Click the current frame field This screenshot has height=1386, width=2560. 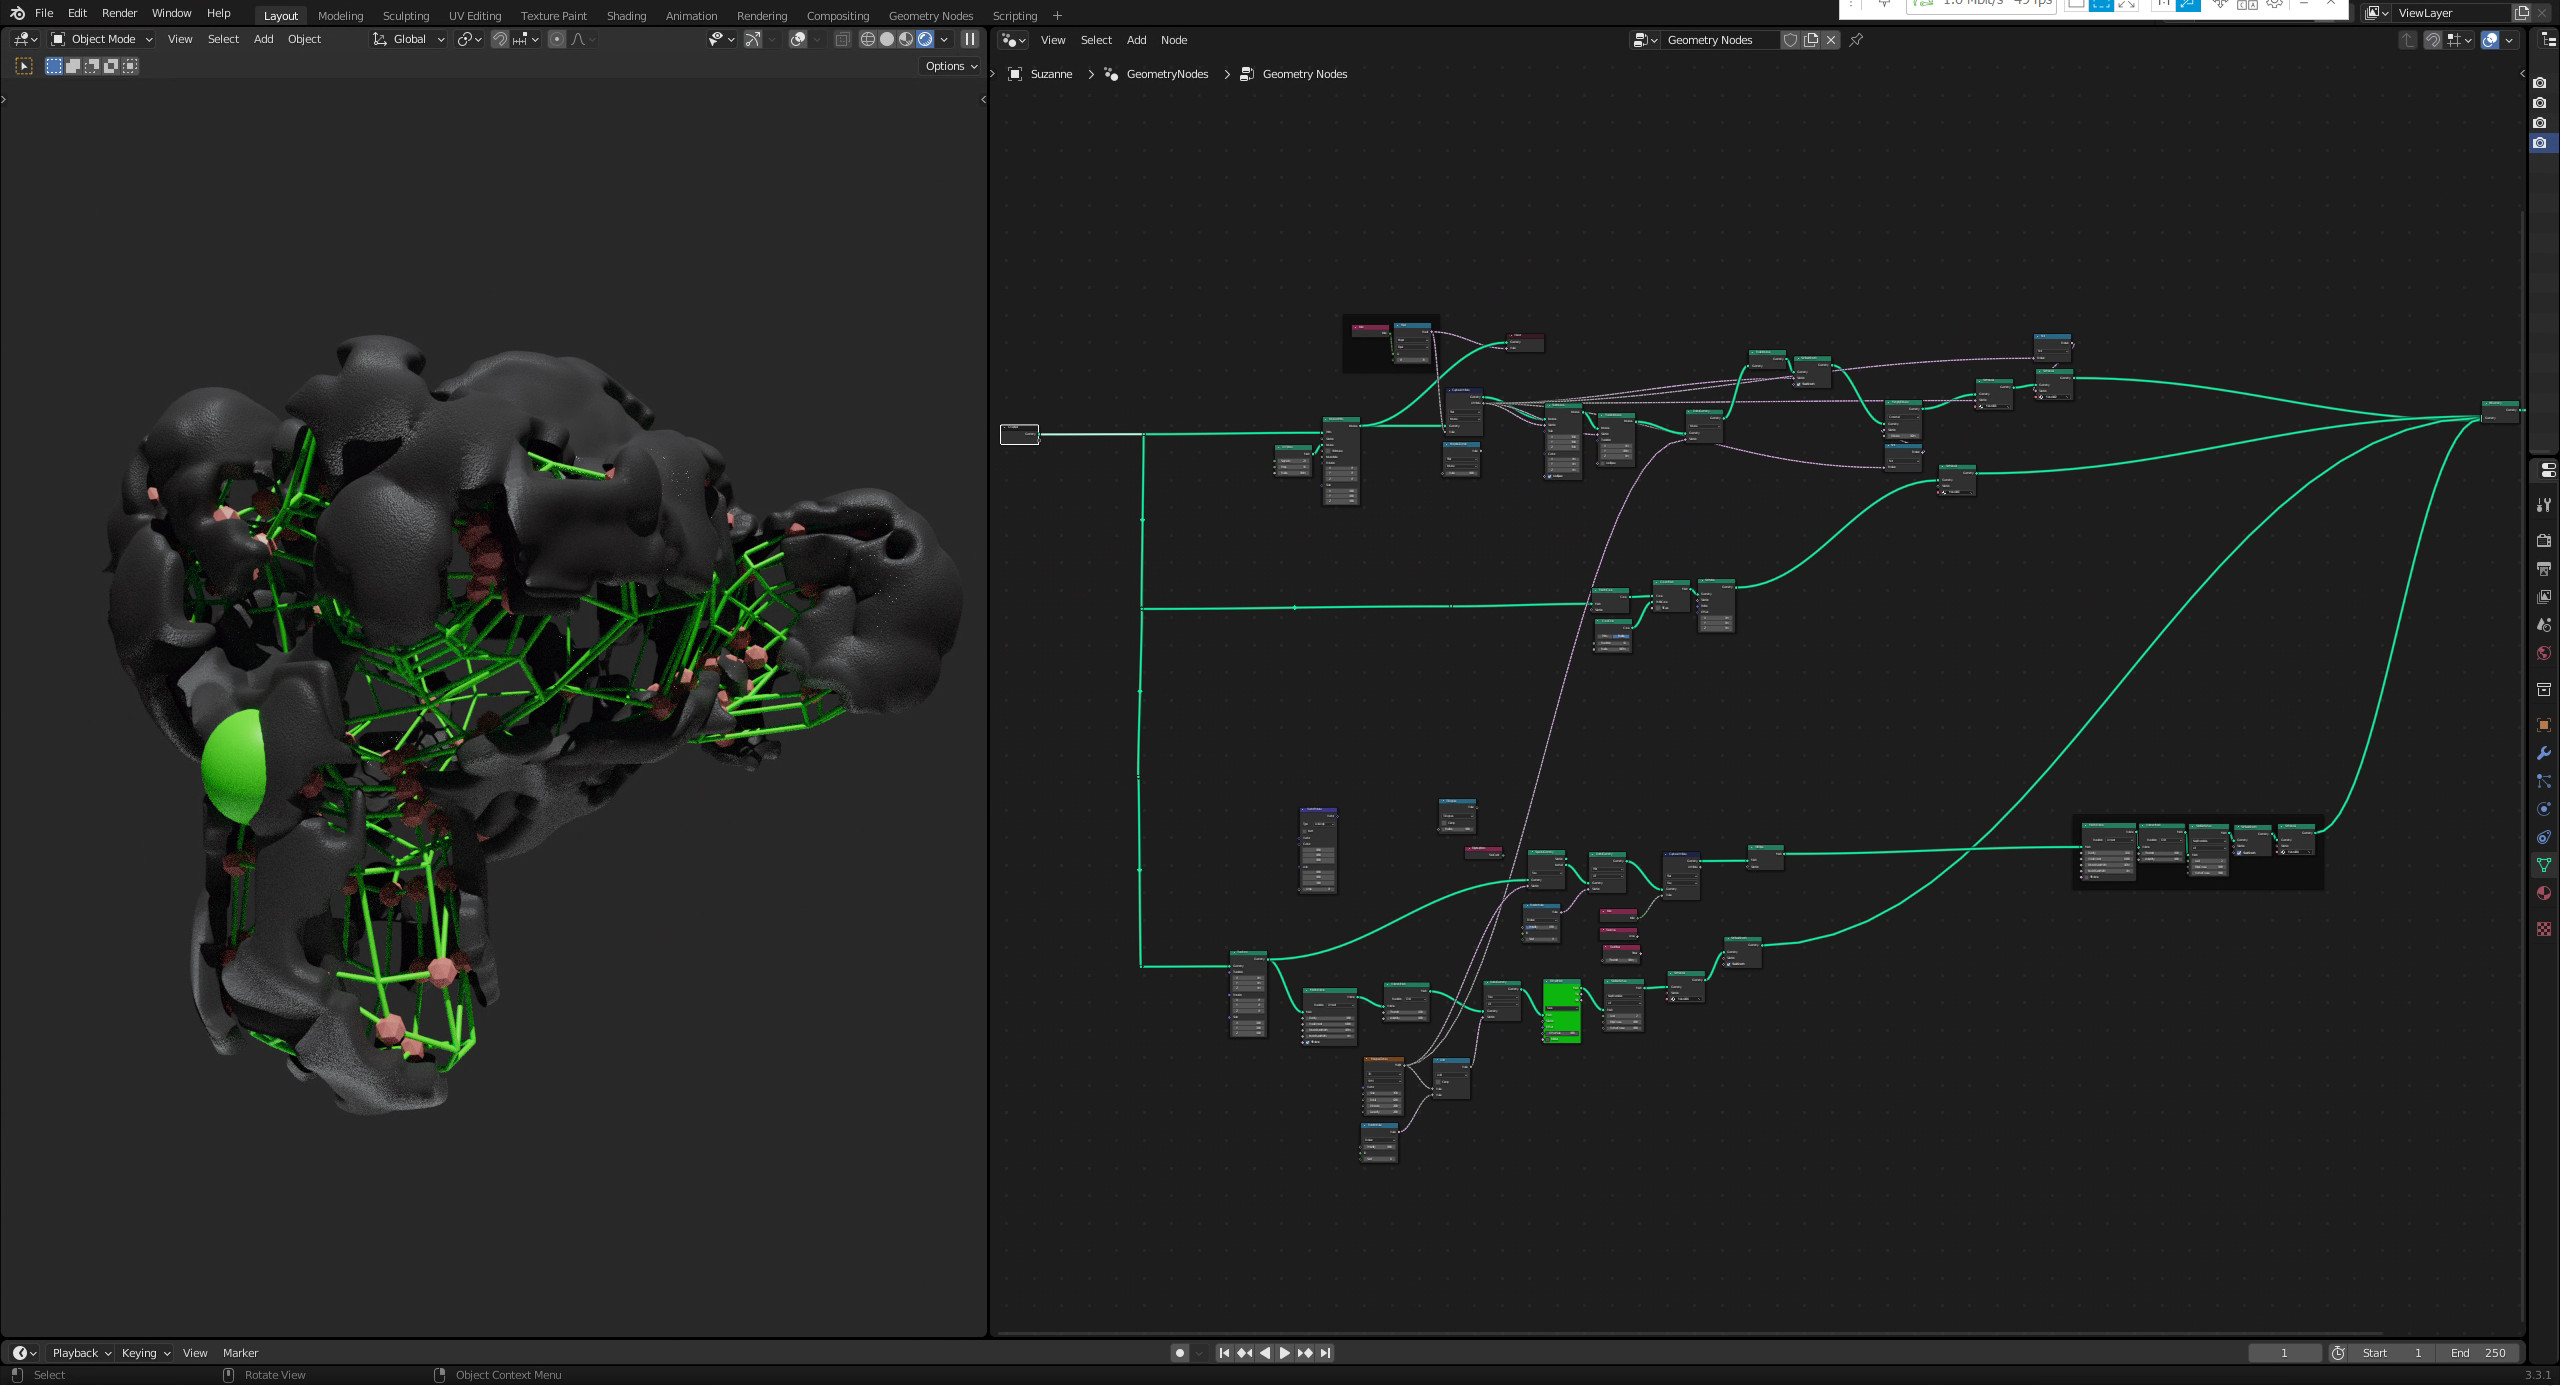pyautogui.click(x=2285, y=1353)
